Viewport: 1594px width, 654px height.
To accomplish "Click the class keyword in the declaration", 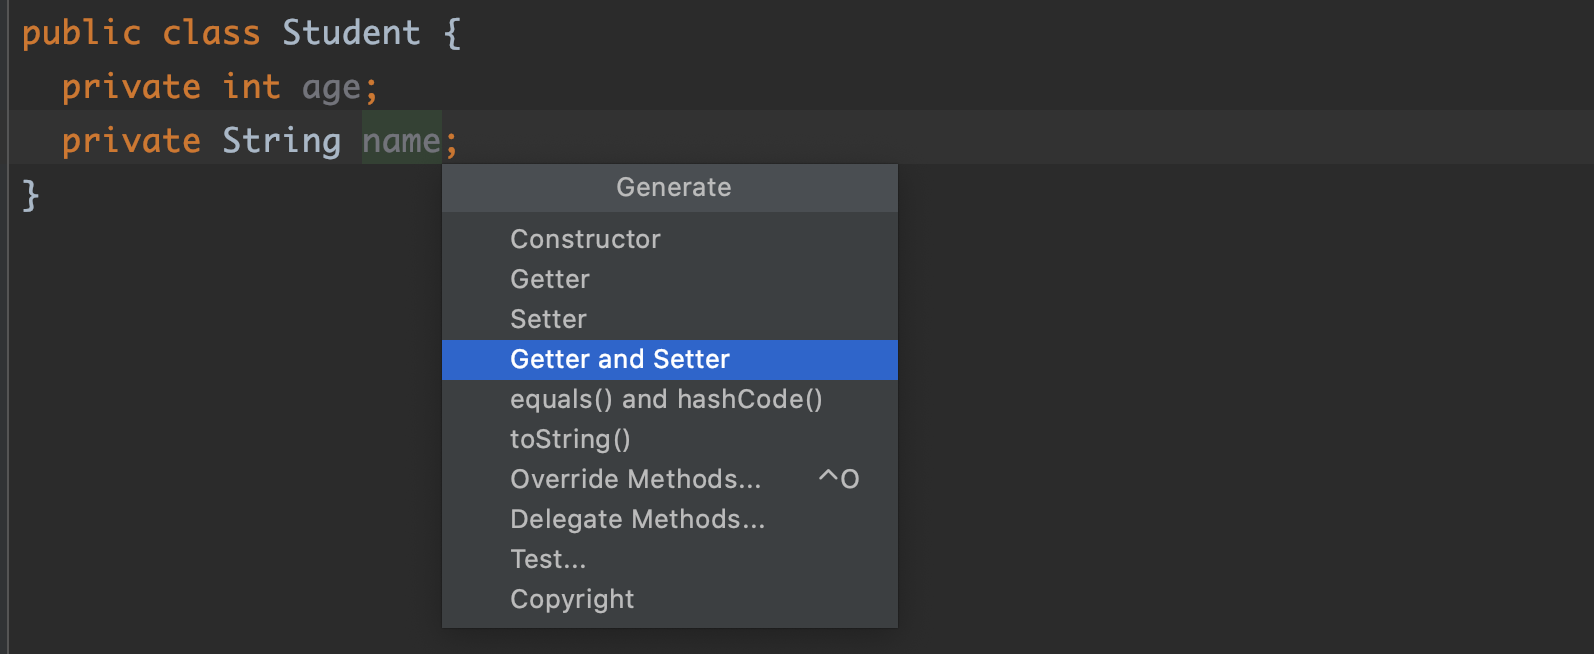I will (211, 33).
